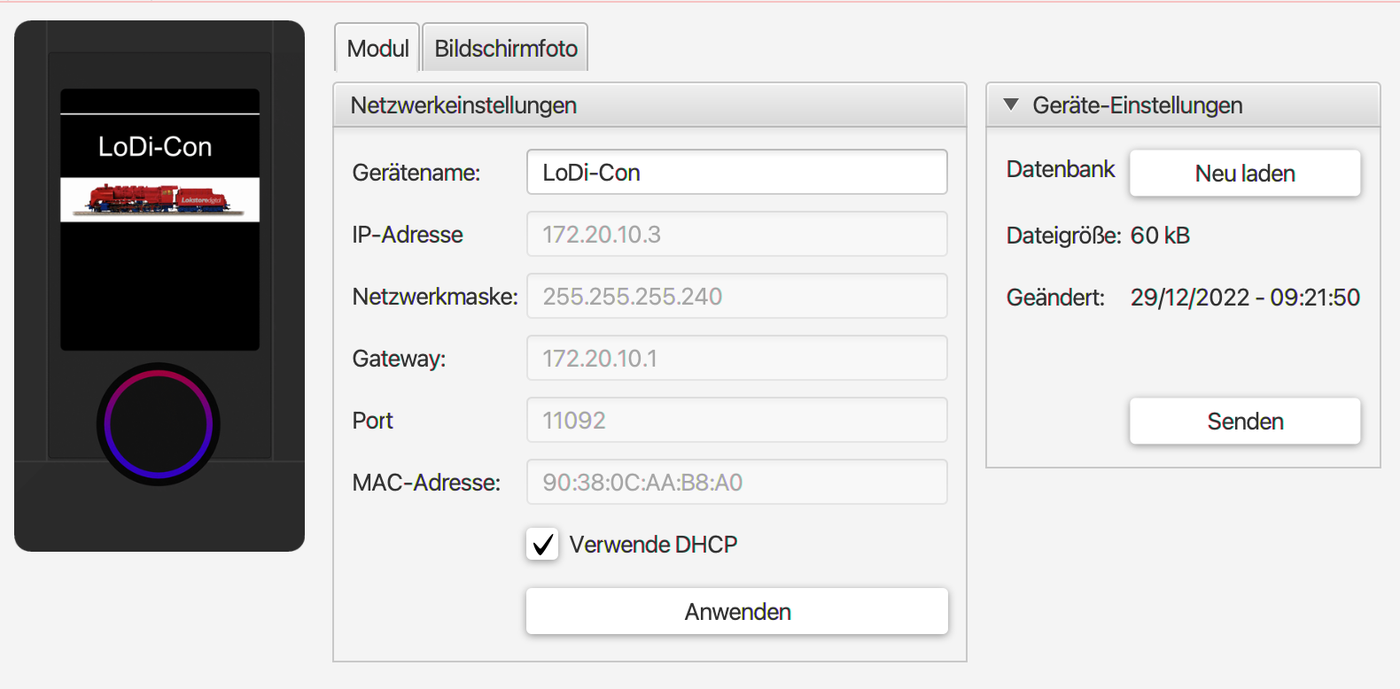The height and width of the screenshot is (689, 1400).
Task: Collapse the Geräte-Einstellungen section triangle
Action: click(x=1011, y=104)
